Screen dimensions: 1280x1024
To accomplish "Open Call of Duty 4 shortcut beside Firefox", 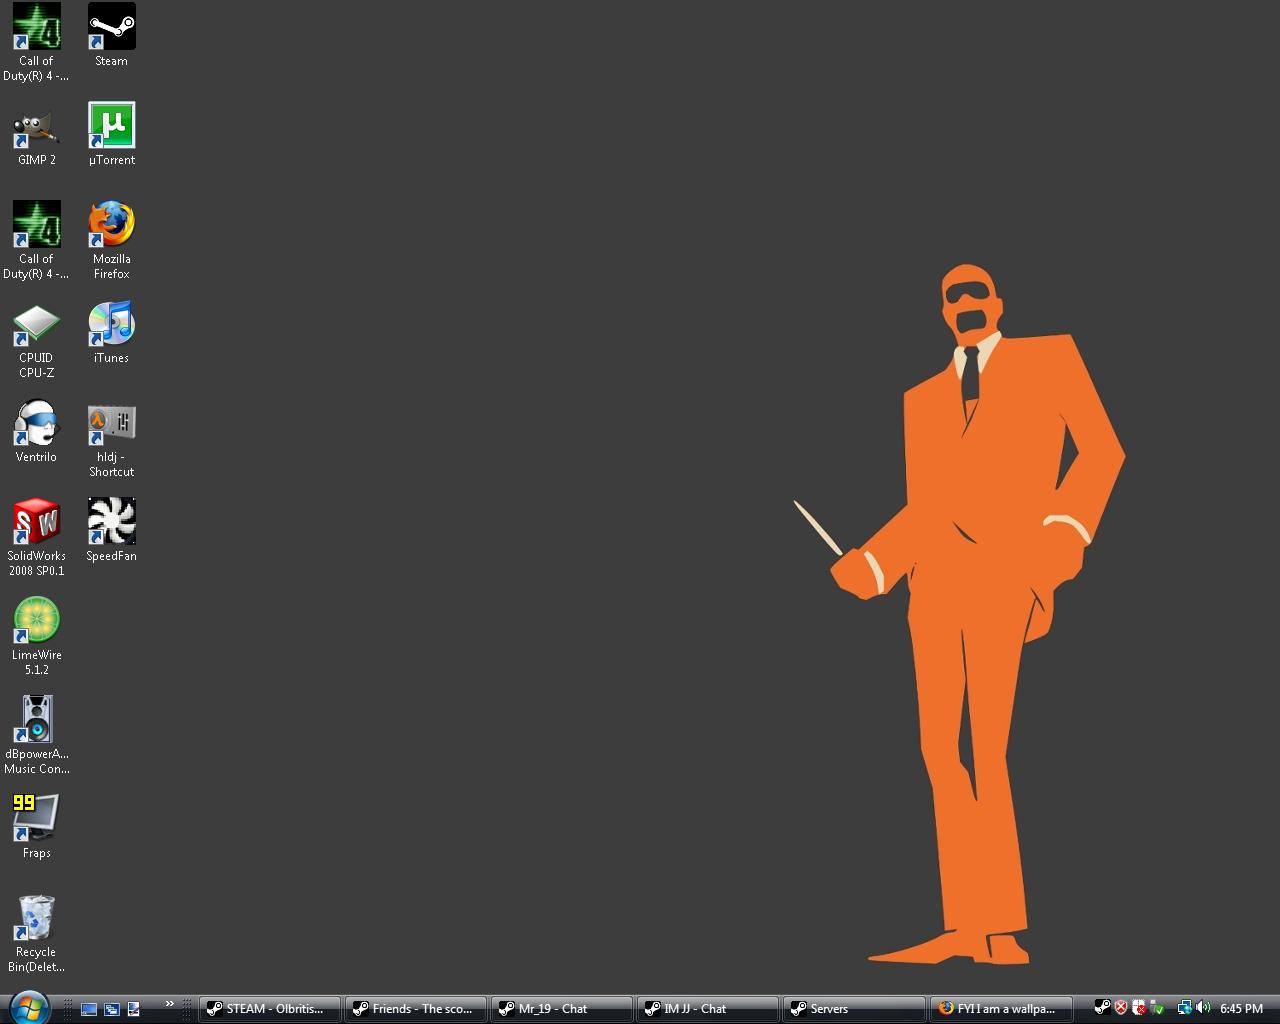I will pyautogui.click(x=36, y=240).
